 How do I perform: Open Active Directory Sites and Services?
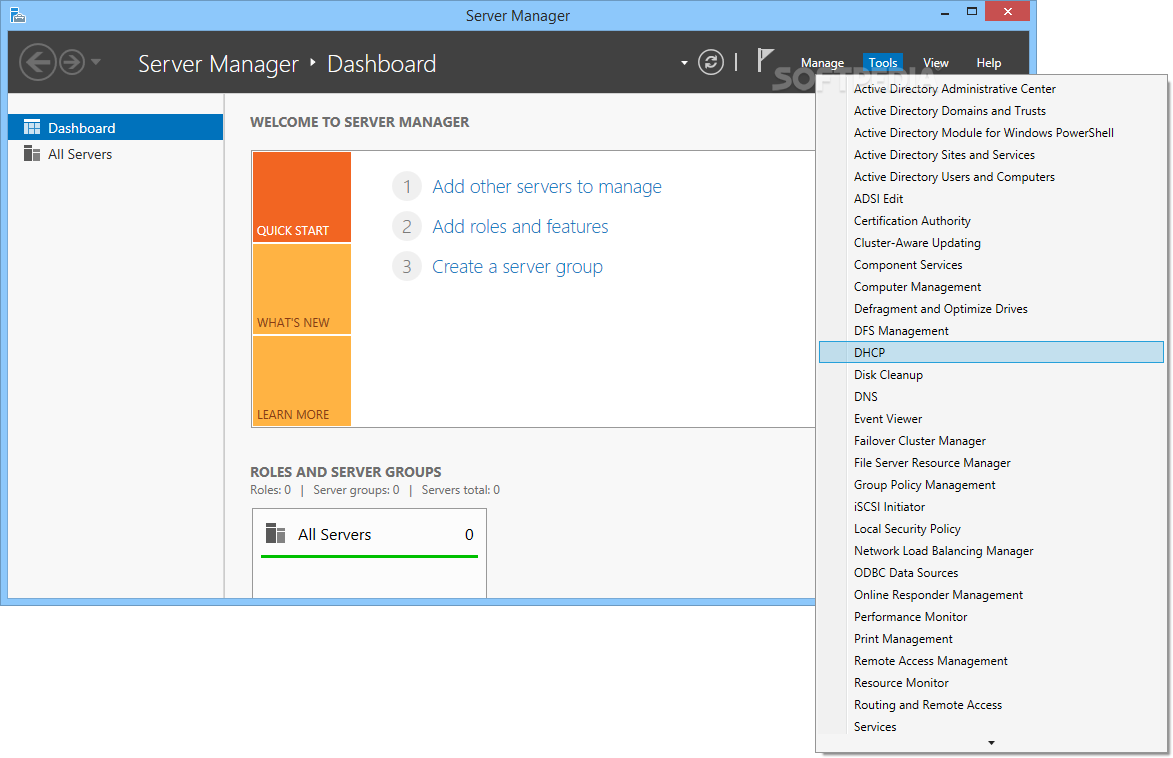(x=991, y=155)
